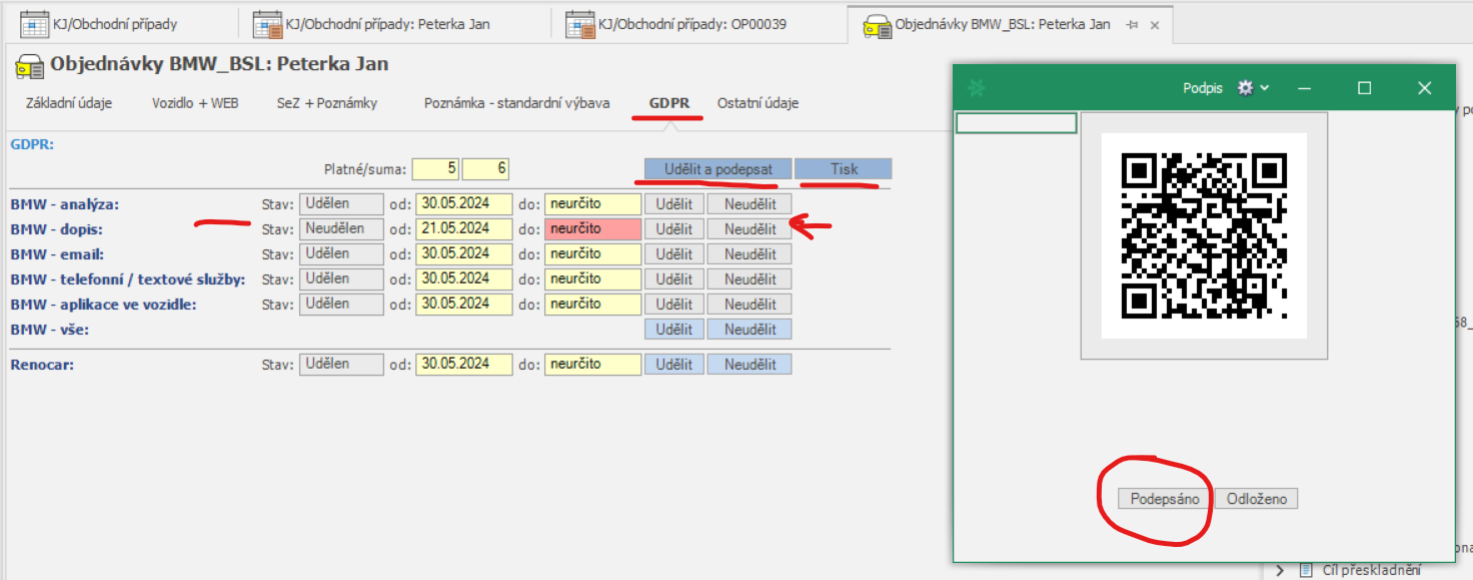Click the Odloženo button
The height and width of the screenshot is (580, 1473).
pyautogui.click(x=1257, y=498)
